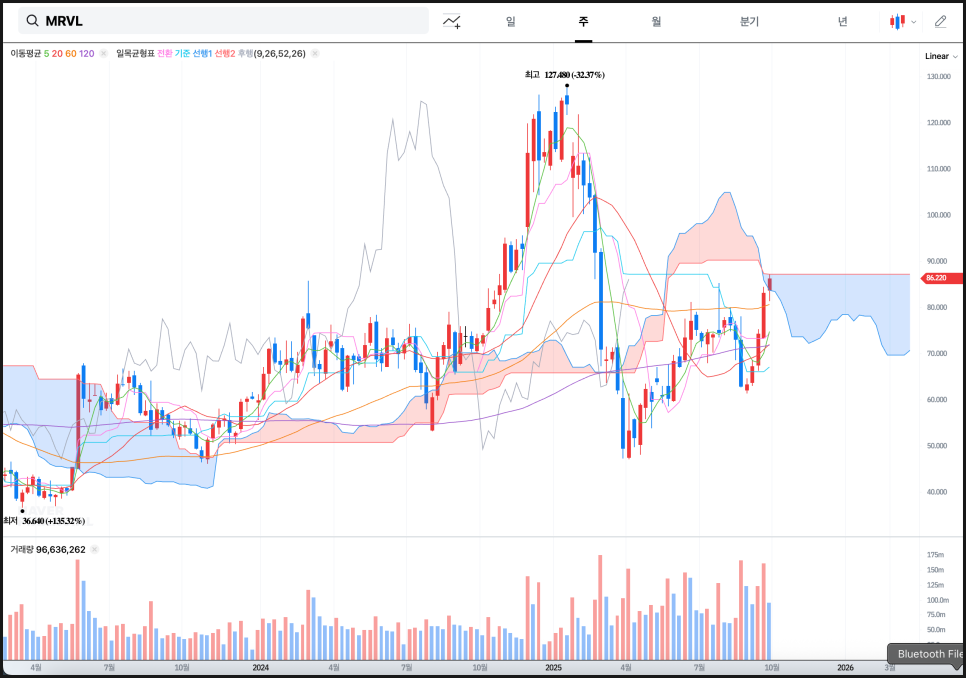Click the search magnifier icon

click(x=33, y=21)
